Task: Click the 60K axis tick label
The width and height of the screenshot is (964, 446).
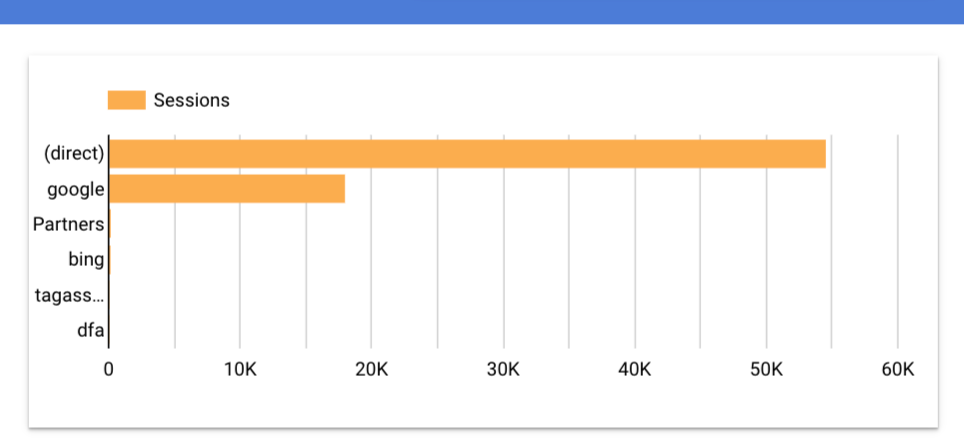Action: pyautogui.click(x=898, y=370)
